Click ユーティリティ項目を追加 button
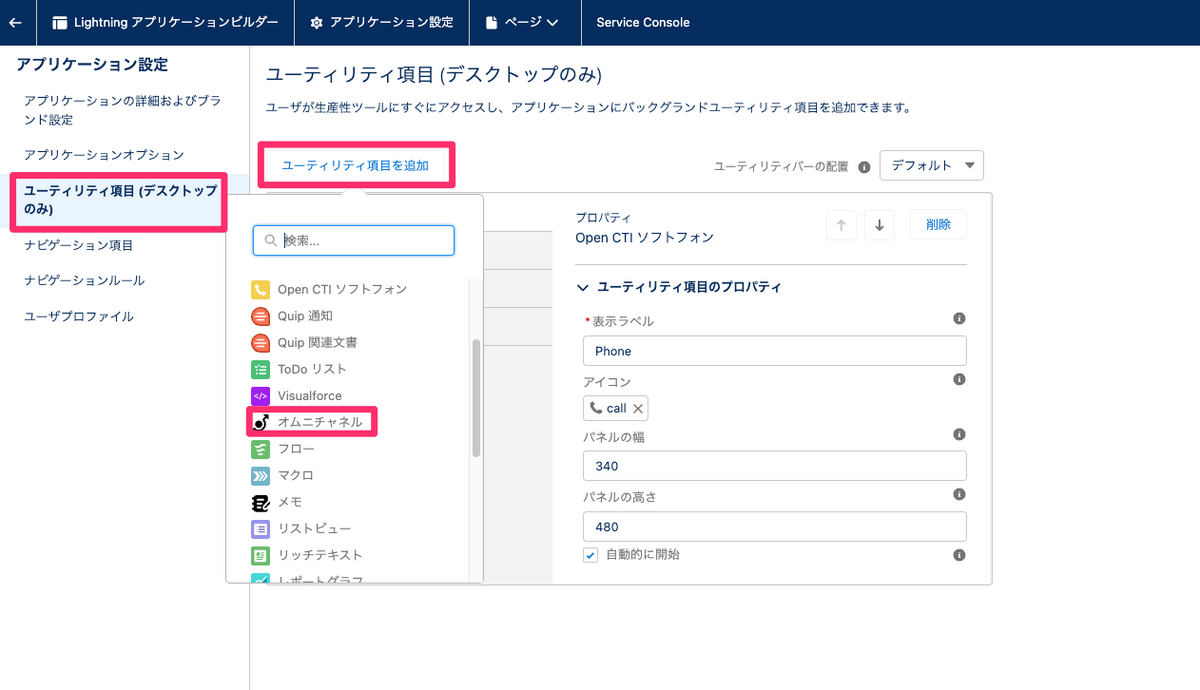 click(355, 165)
